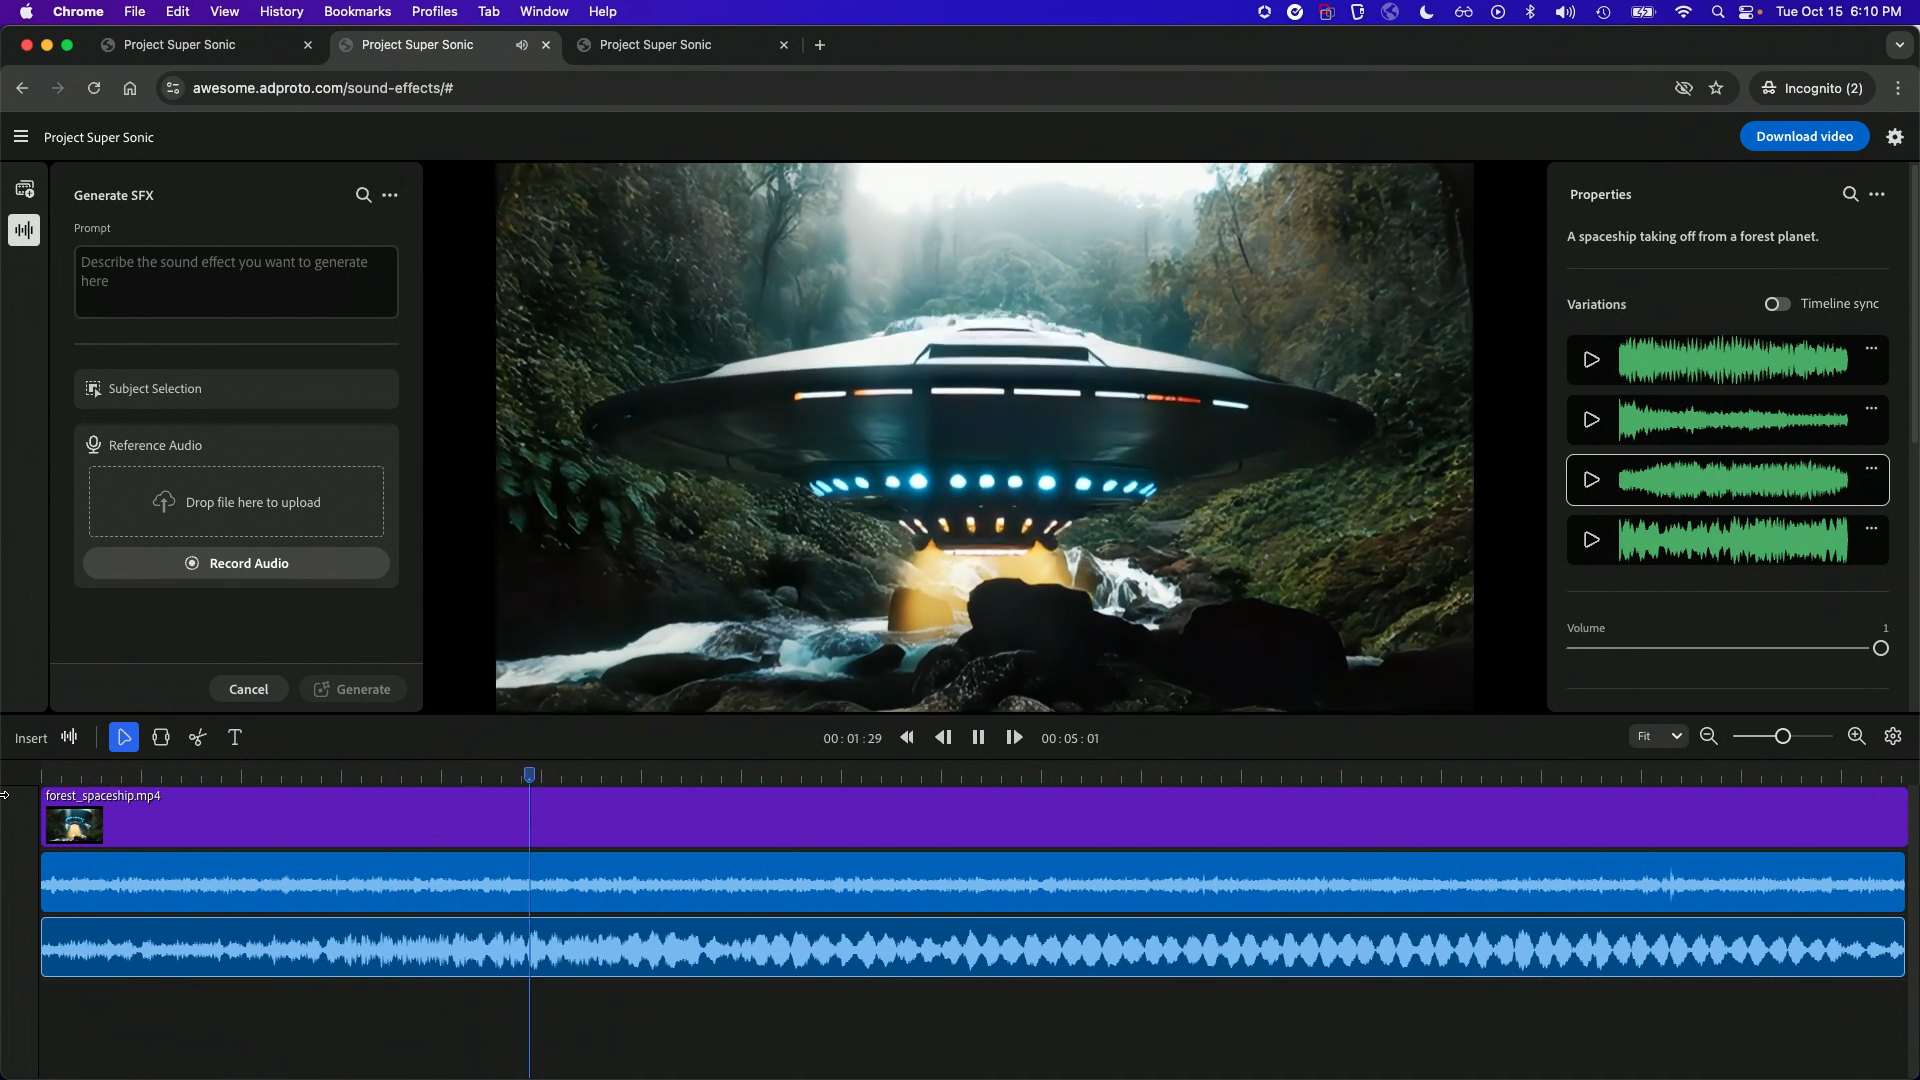This screenshot has height=1080, width=1920.
Task: Click the Cancel button
Action: 248,689
